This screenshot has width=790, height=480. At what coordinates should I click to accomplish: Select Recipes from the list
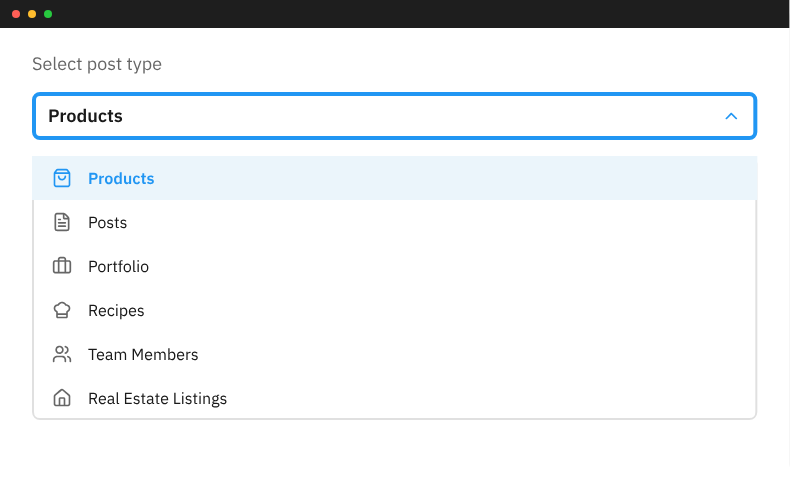point(116,310)
